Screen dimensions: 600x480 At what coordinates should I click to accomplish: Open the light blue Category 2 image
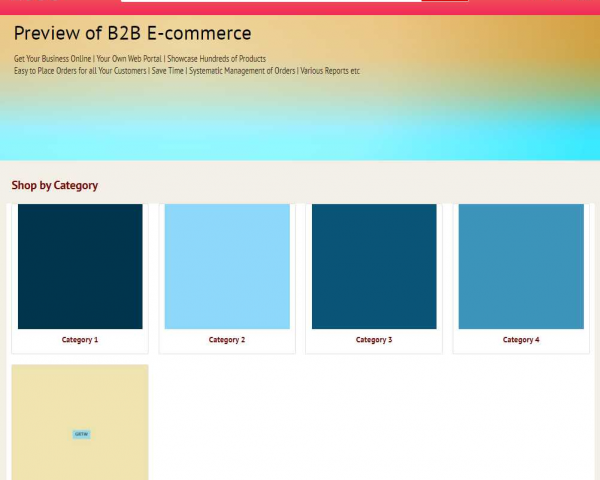click(227, 266)
